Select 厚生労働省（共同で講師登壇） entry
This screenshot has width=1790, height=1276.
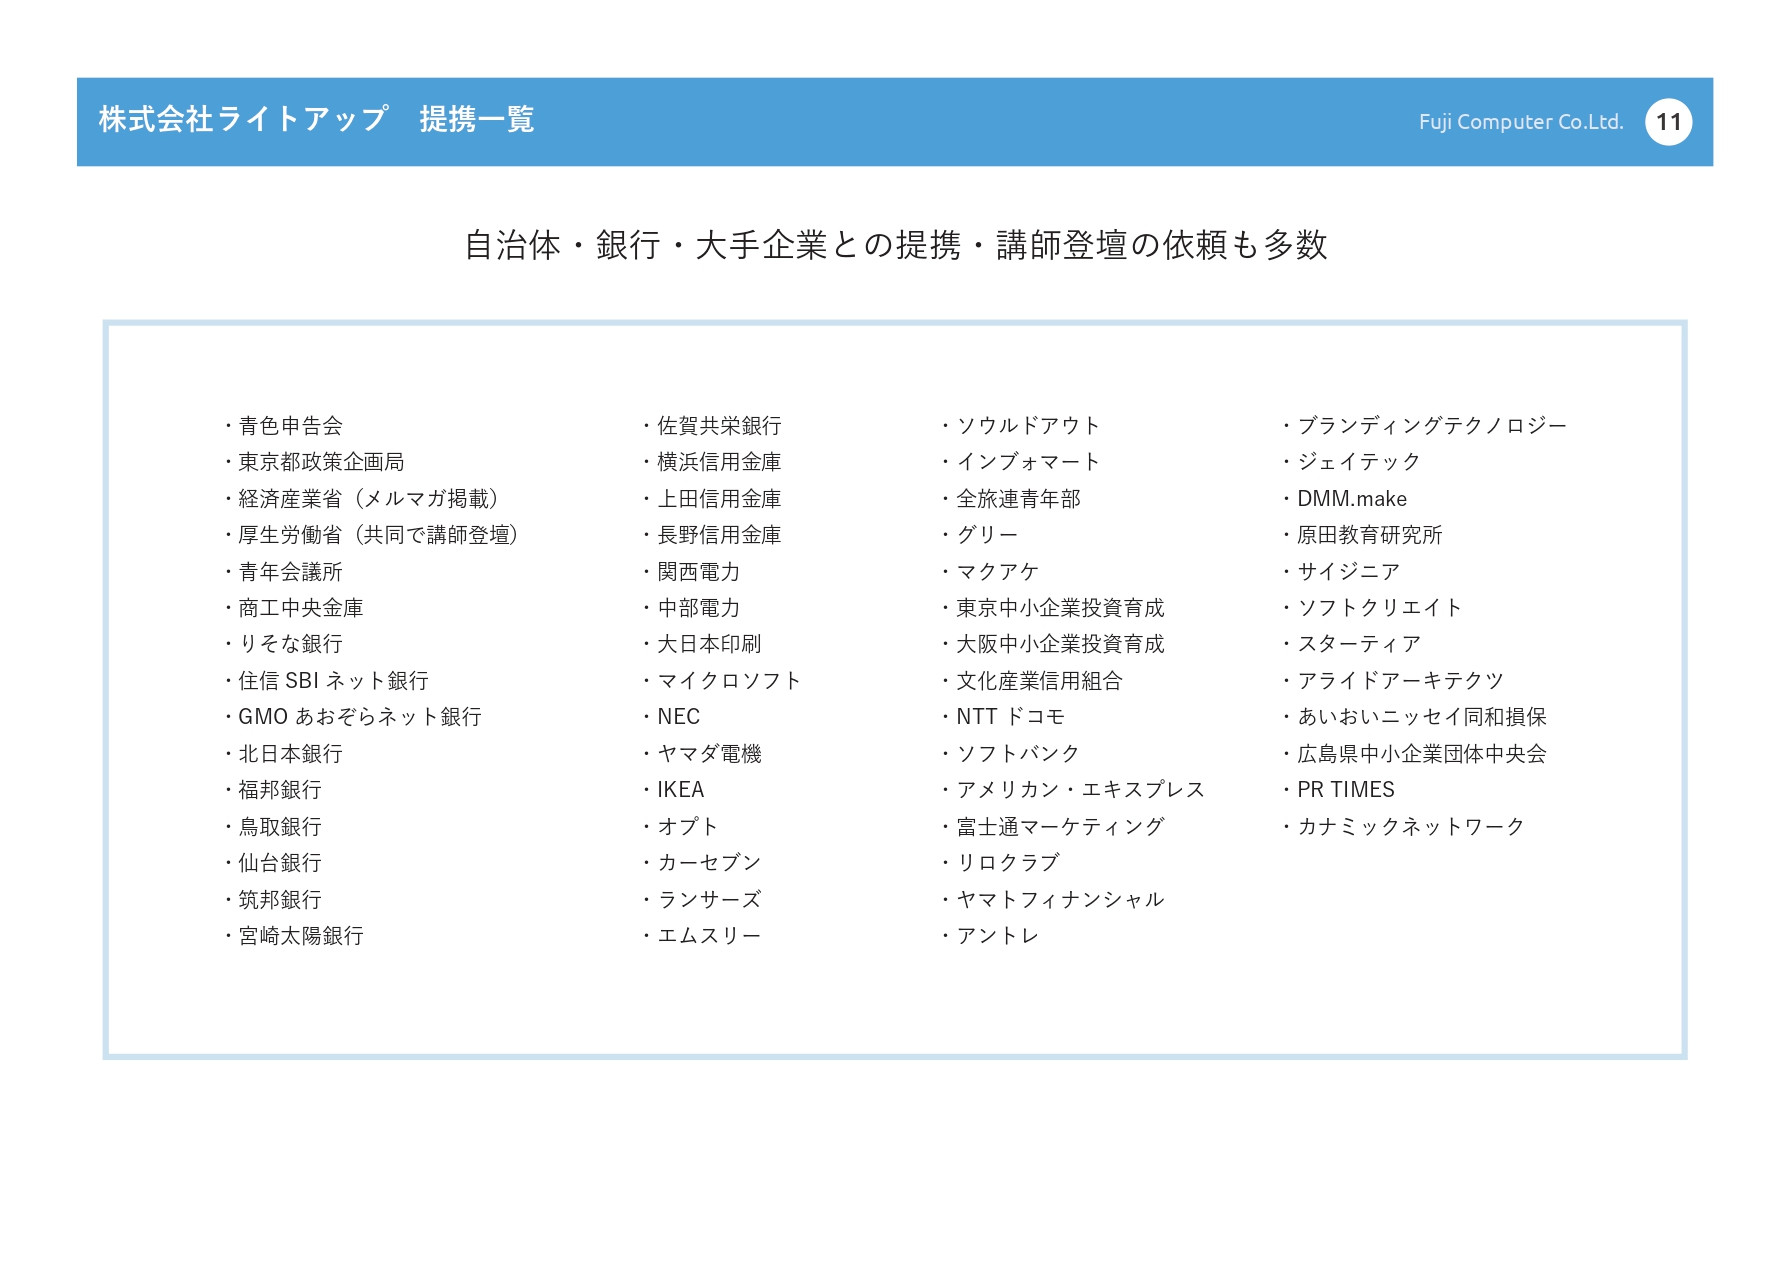click(x=372, y=535)
